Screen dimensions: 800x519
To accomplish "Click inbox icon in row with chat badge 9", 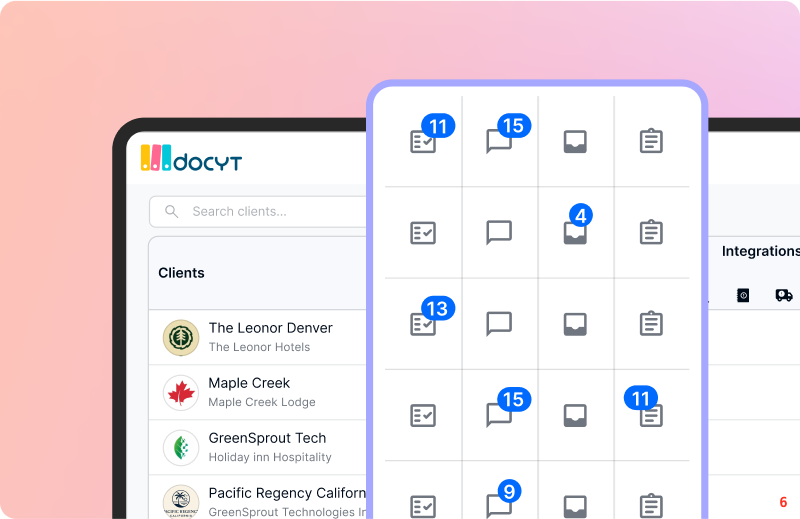I will 575,506.
